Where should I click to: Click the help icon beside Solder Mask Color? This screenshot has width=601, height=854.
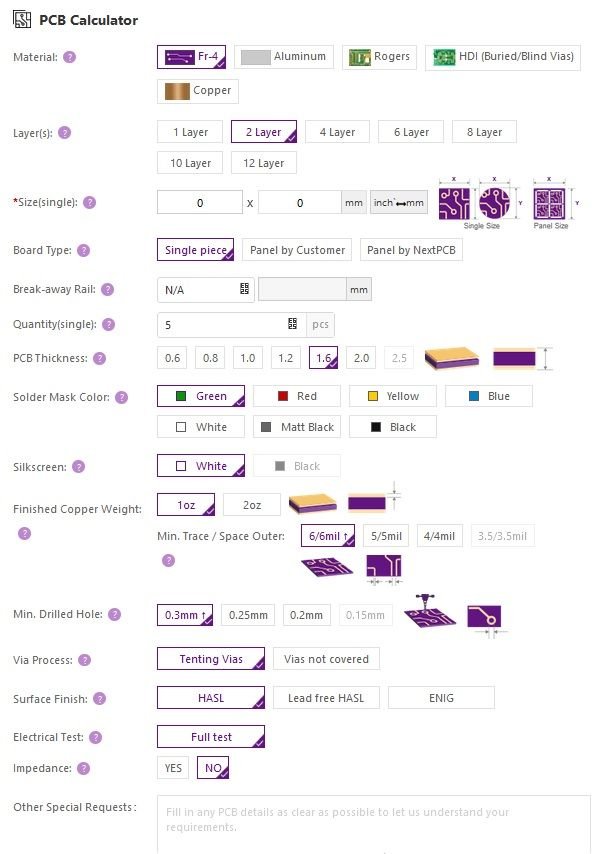121,397
